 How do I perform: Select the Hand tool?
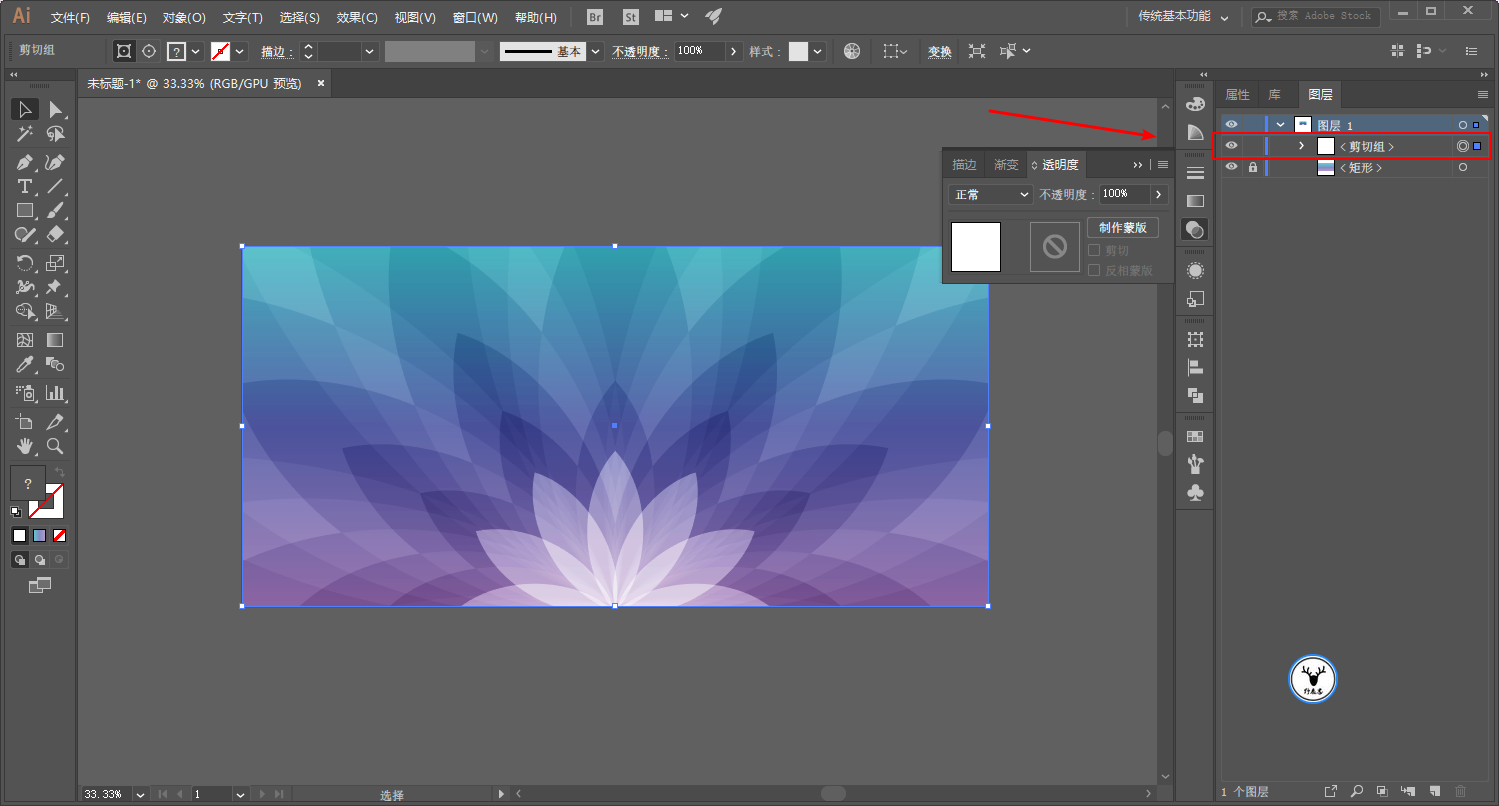click(25, 446)
